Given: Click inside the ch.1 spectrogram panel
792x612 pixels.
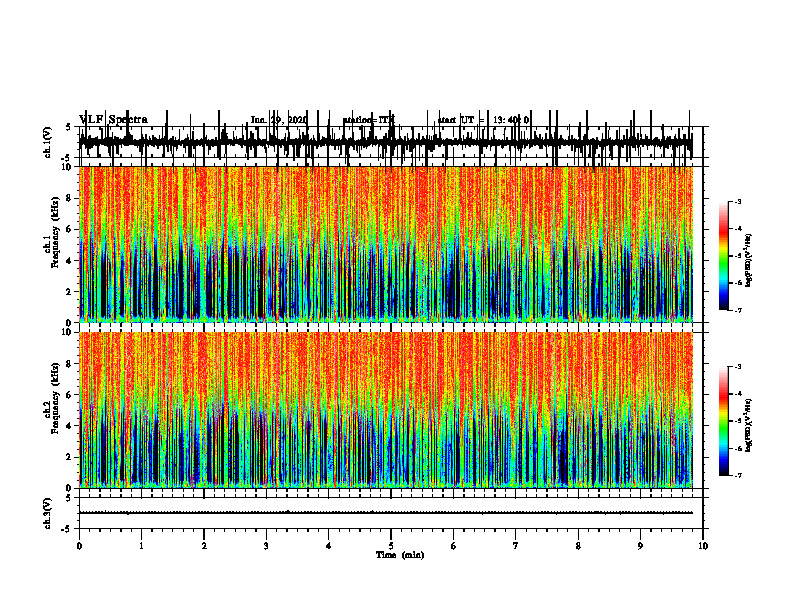Looking at the screenshot, I should [x=386, y=244].
